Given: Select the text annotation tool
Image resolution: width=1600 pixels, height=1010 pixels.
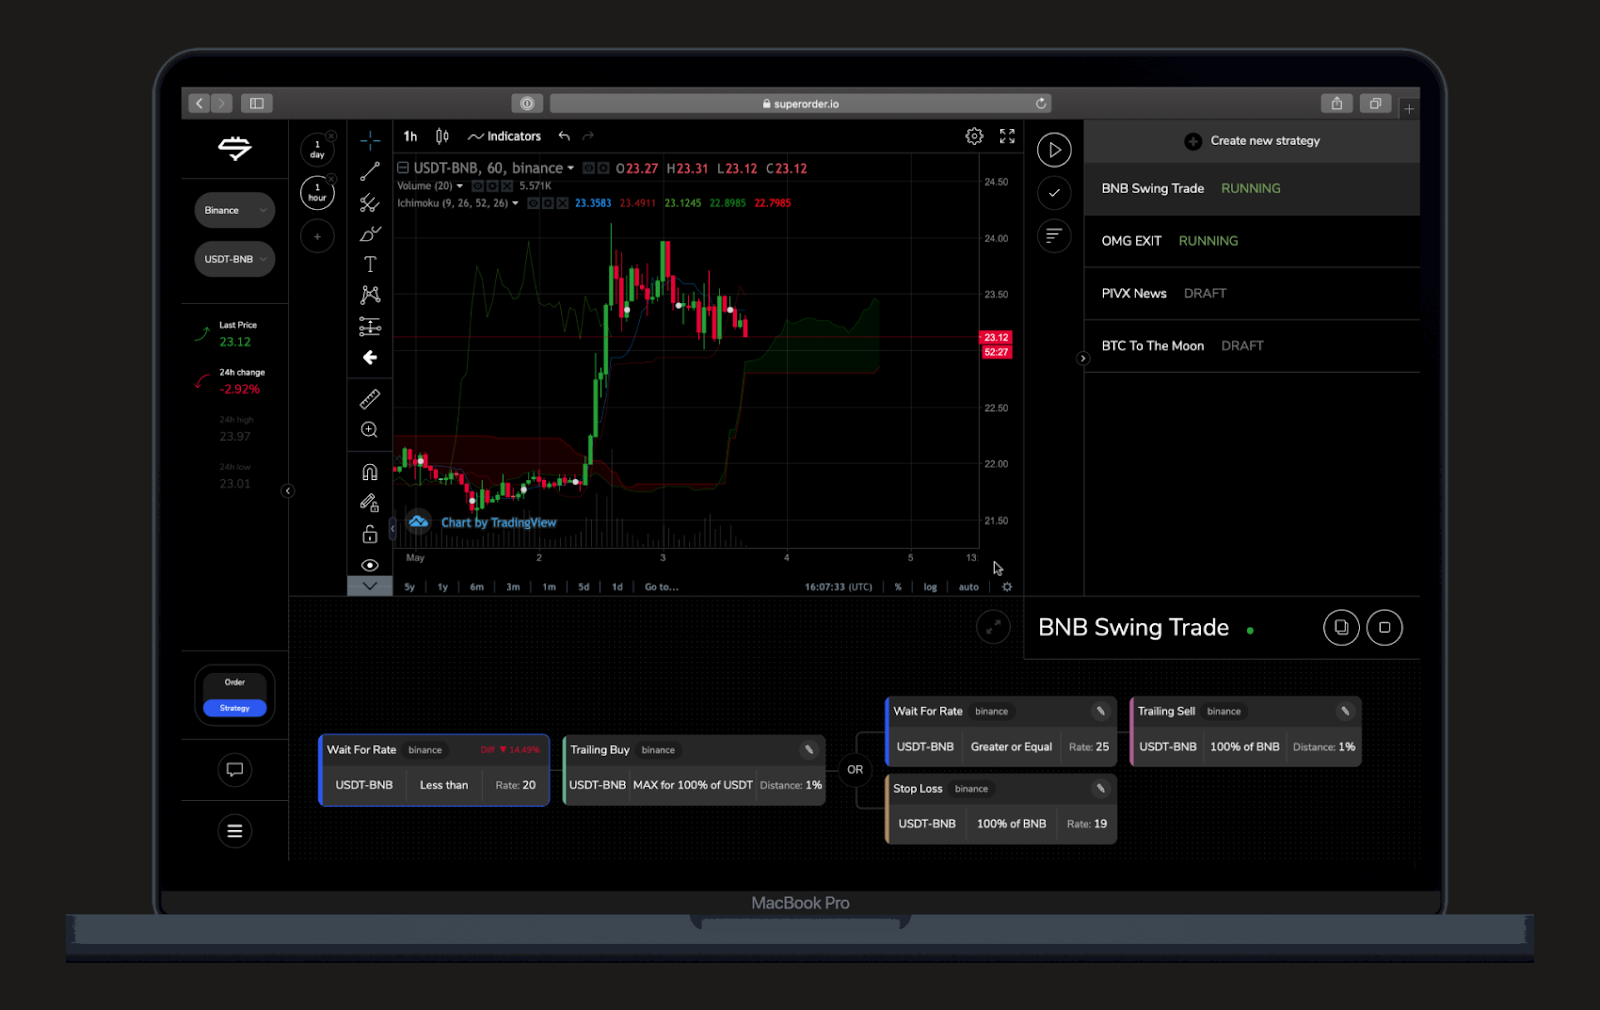Looking at the screenshot, I should tap(369, 264).
